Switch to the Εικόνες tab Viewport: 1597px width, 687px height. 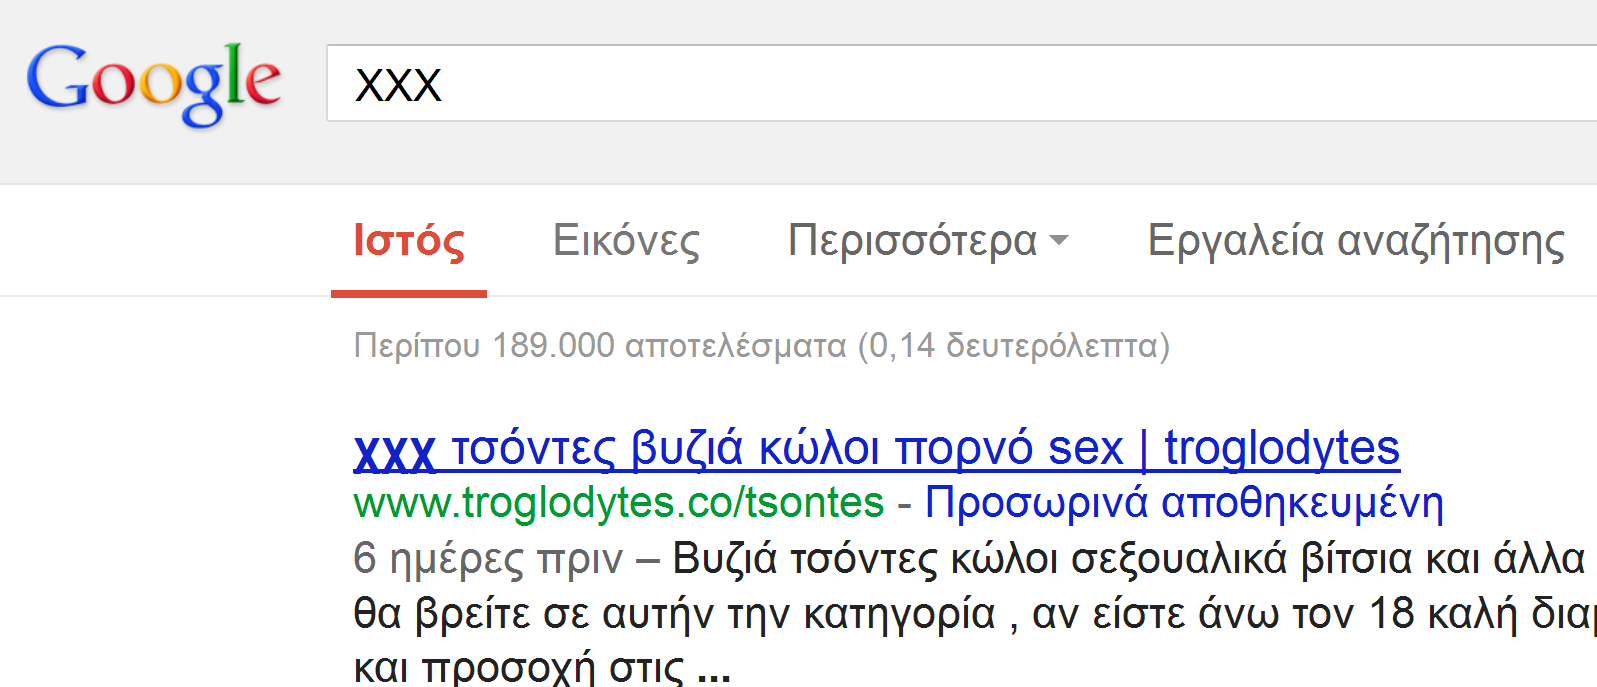[627, 241]
